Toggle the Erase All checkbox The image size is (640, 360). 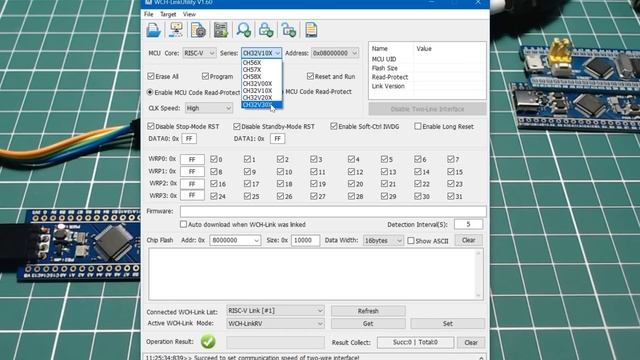[151, 76]
